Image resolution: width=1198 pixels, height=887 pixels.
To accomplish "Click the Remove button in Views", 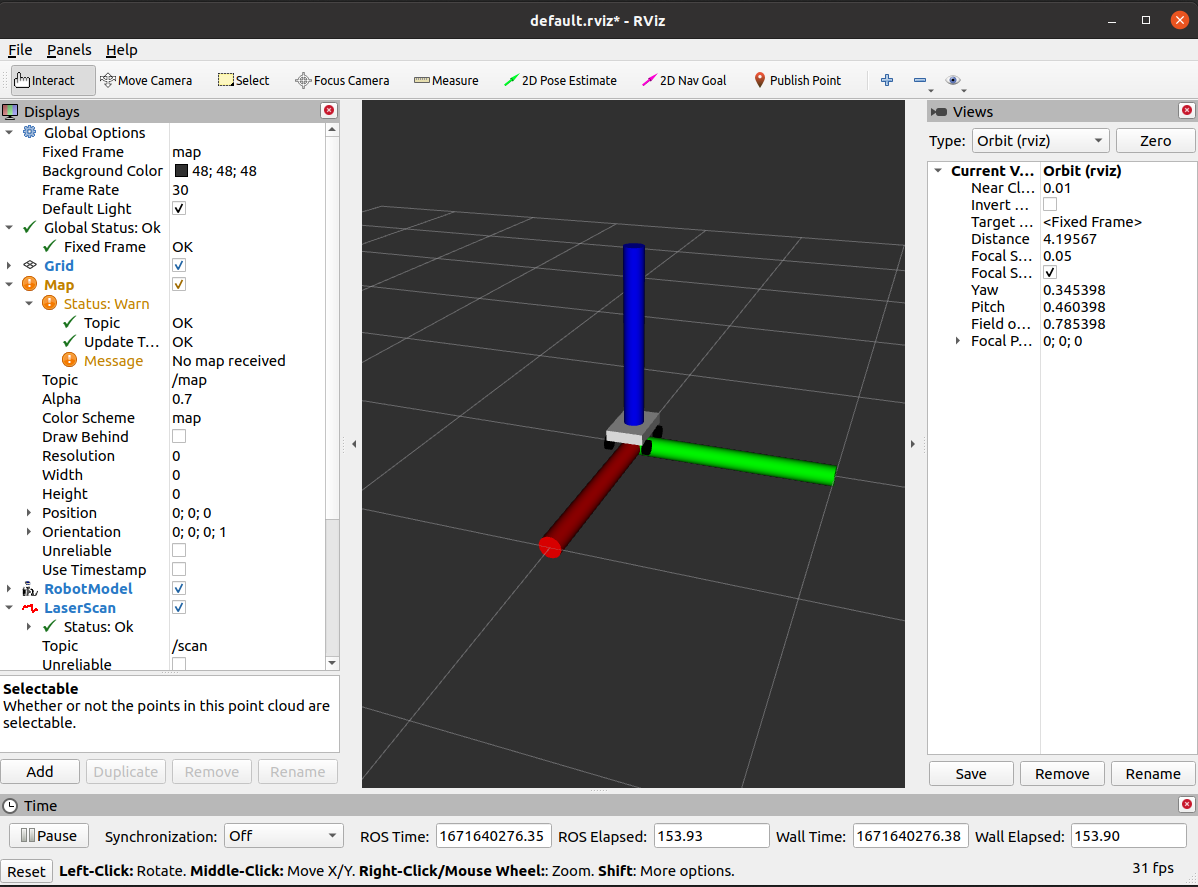I will click(x=1062, y=774).
